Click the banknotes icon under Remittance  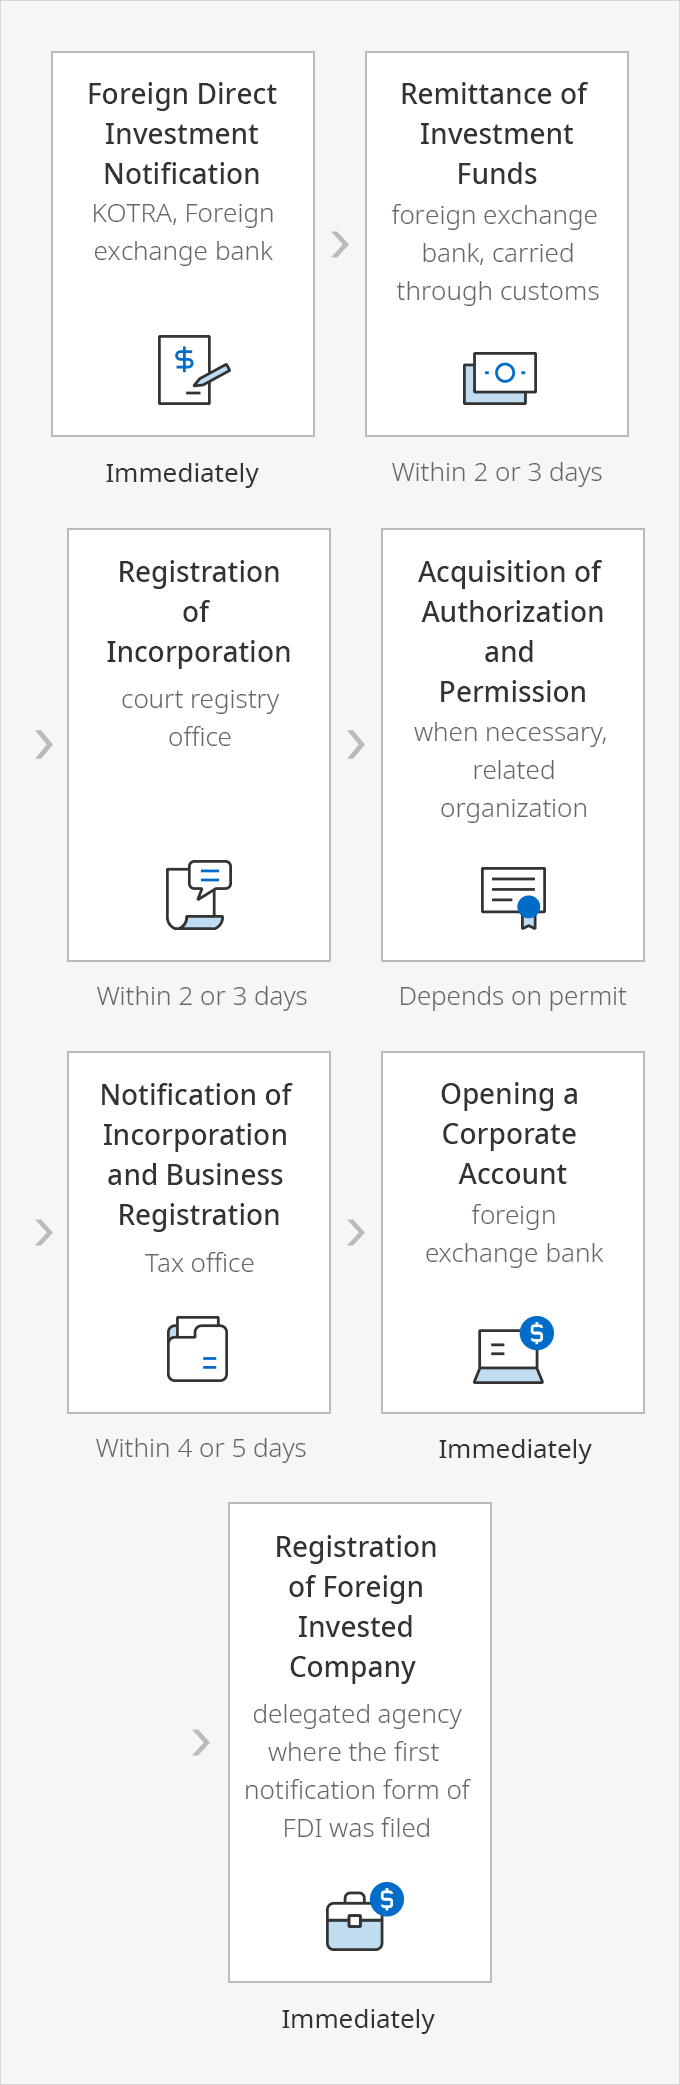tap(500, 378)
